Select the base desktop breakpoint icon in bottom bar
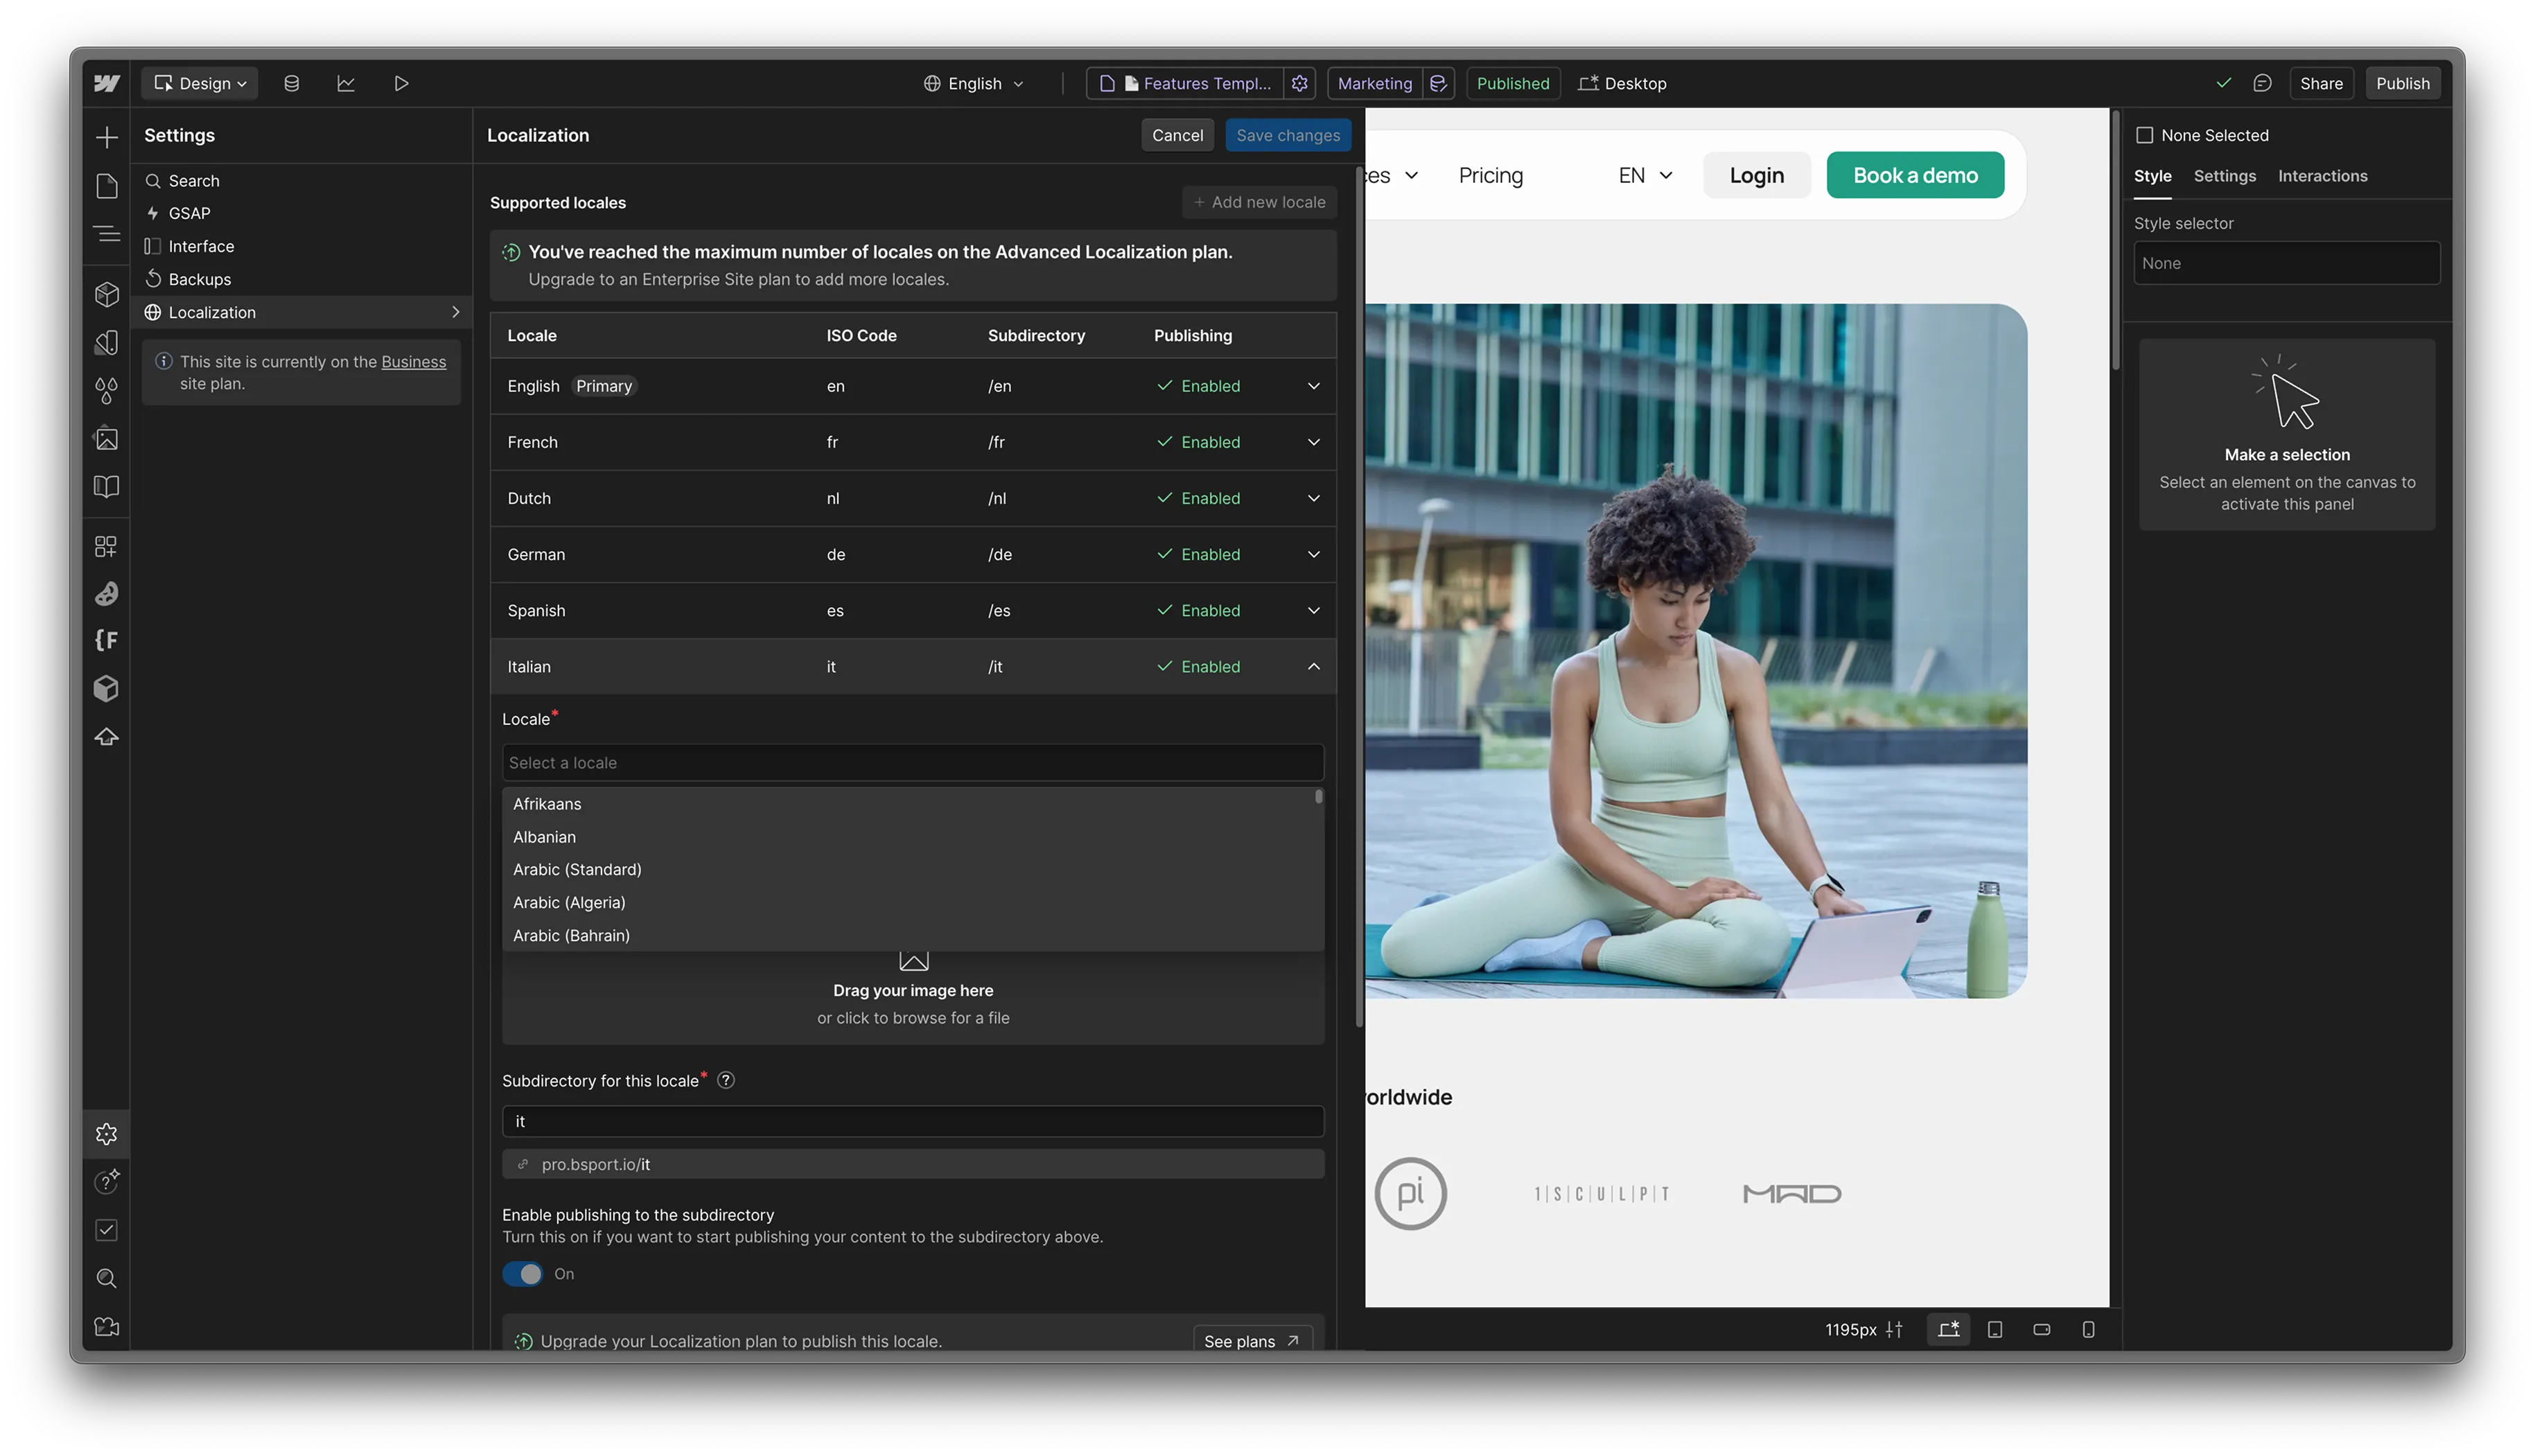This screenshot has height=1456, width=2535. click(1948, 1329)
